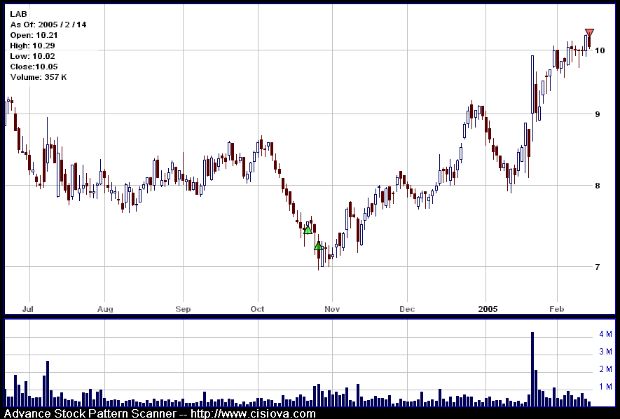Click the price axis label 8
The height and width of the screenshot is (419, 620).
[x=597, y=185]
